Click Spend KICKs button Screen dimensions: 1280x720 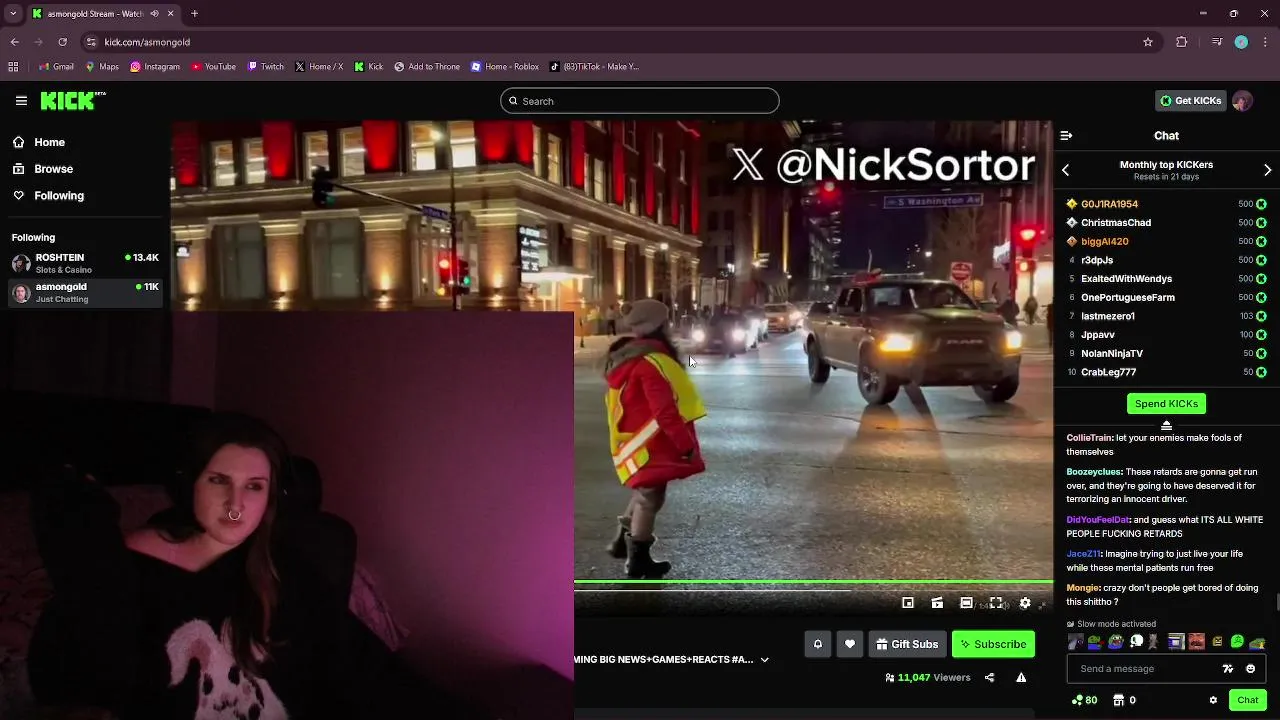click(x=1166, y=403)
